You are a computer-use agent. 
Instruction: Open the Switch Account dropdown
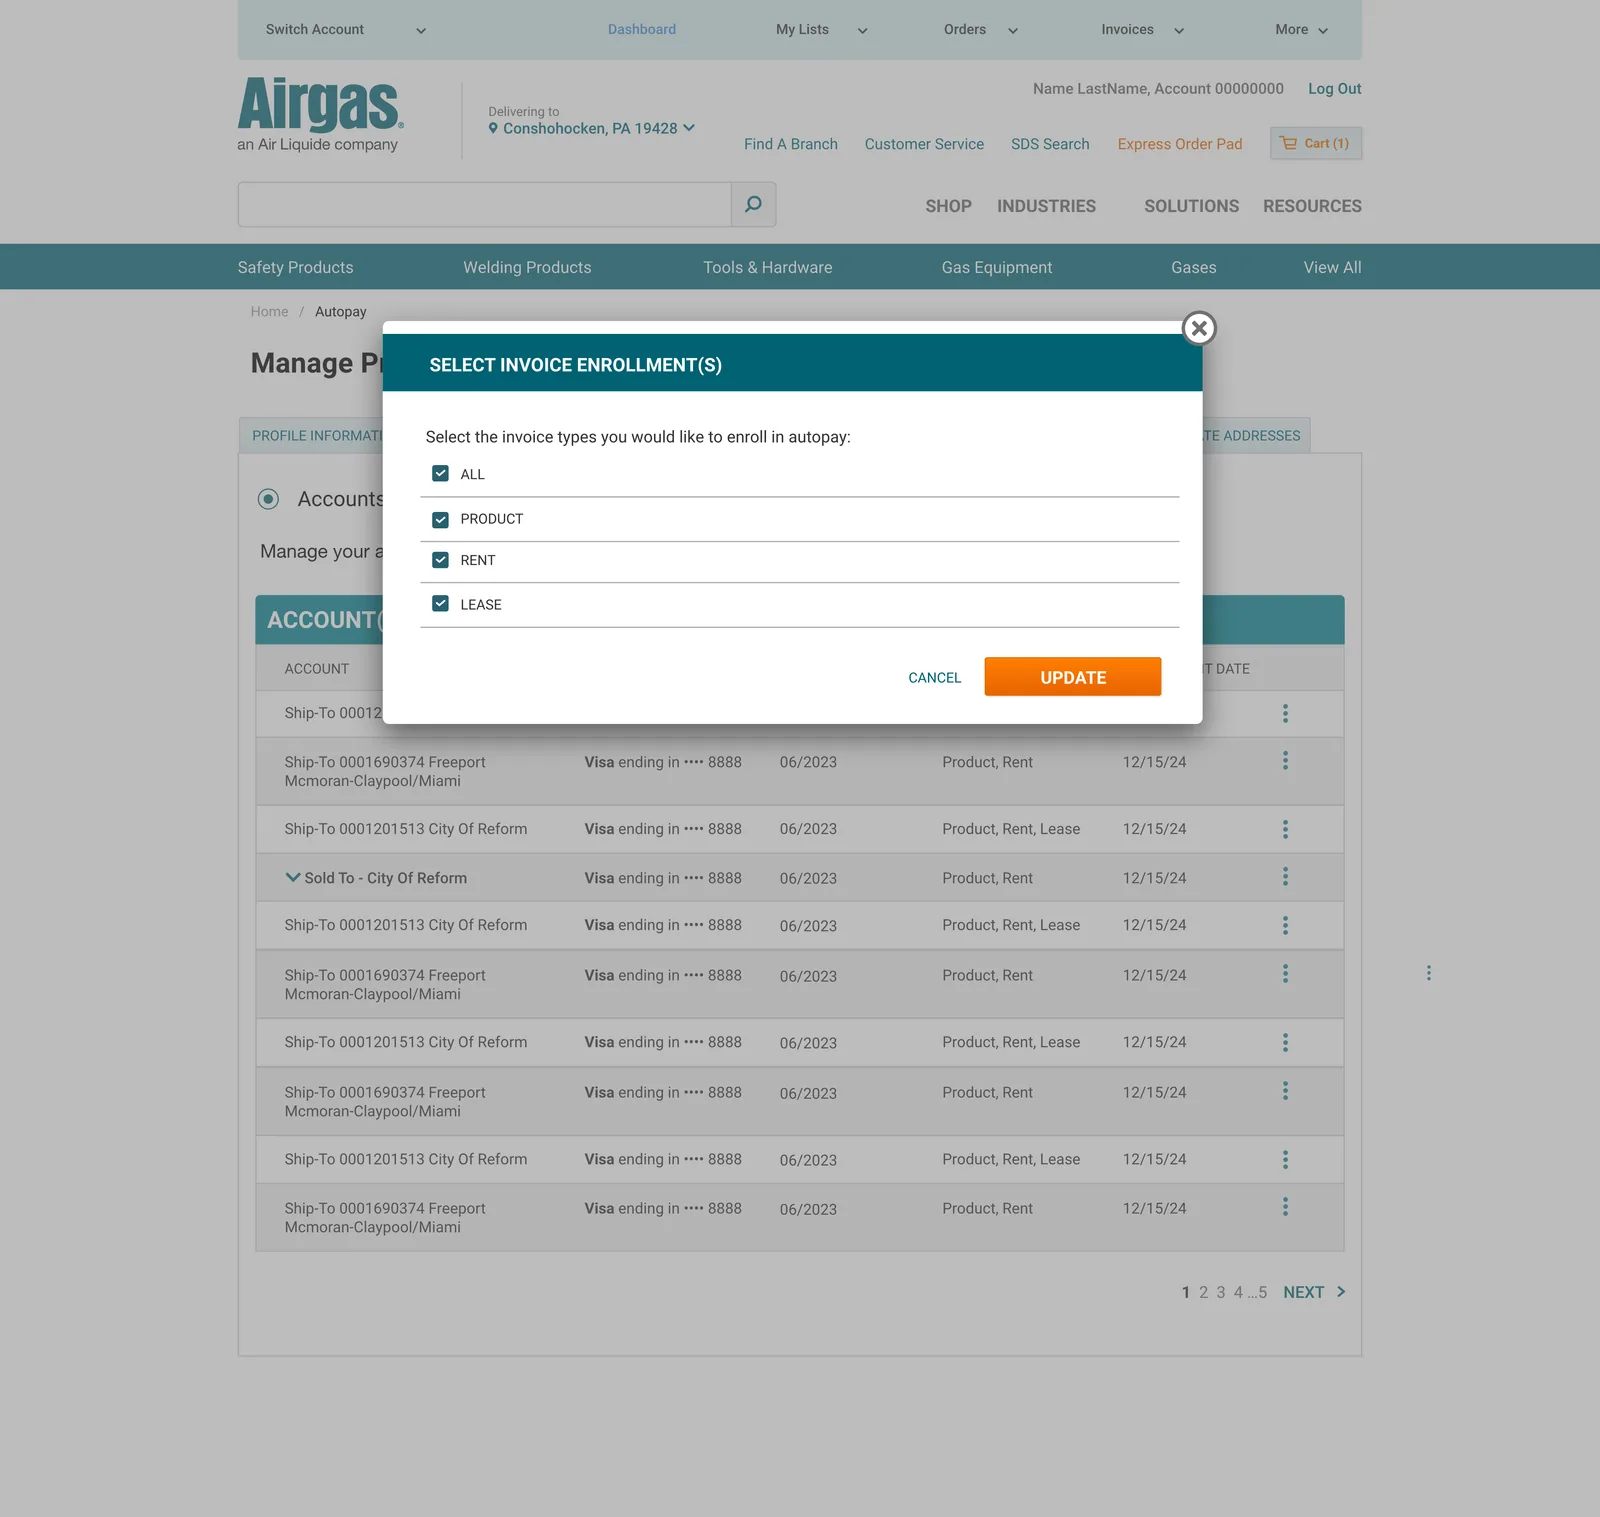pyautogui.click(x=346, y=30)
